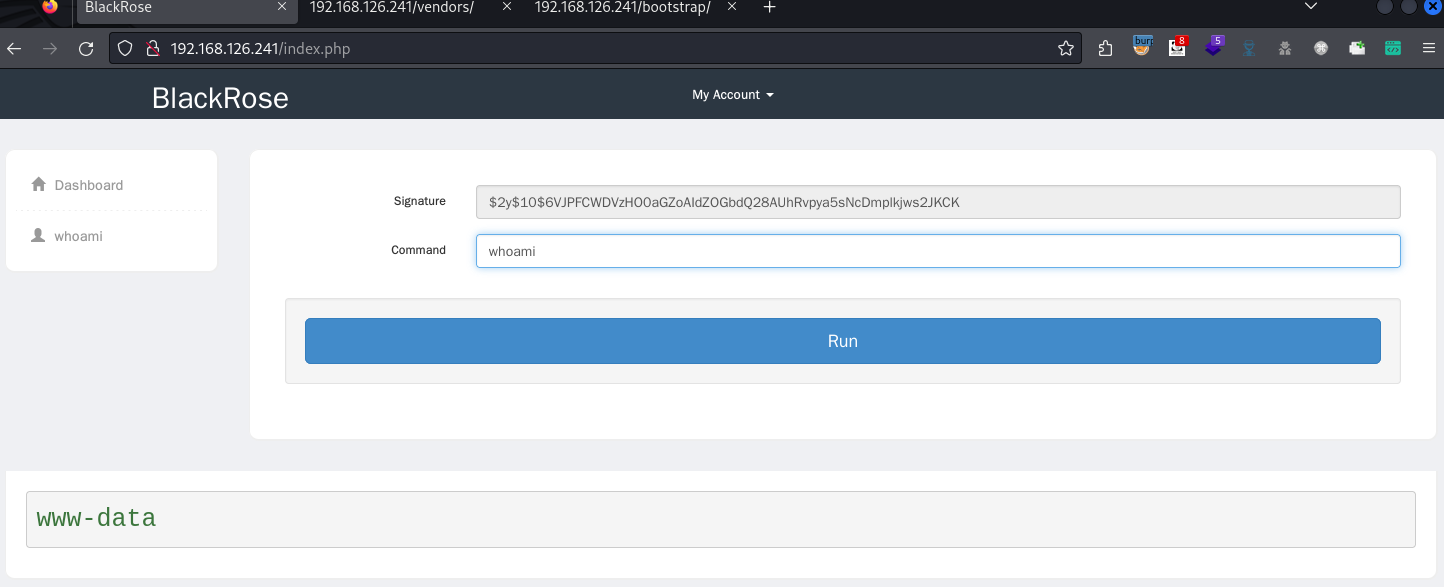
Task: Click the browser forward arrow
Action: (50, 48)
